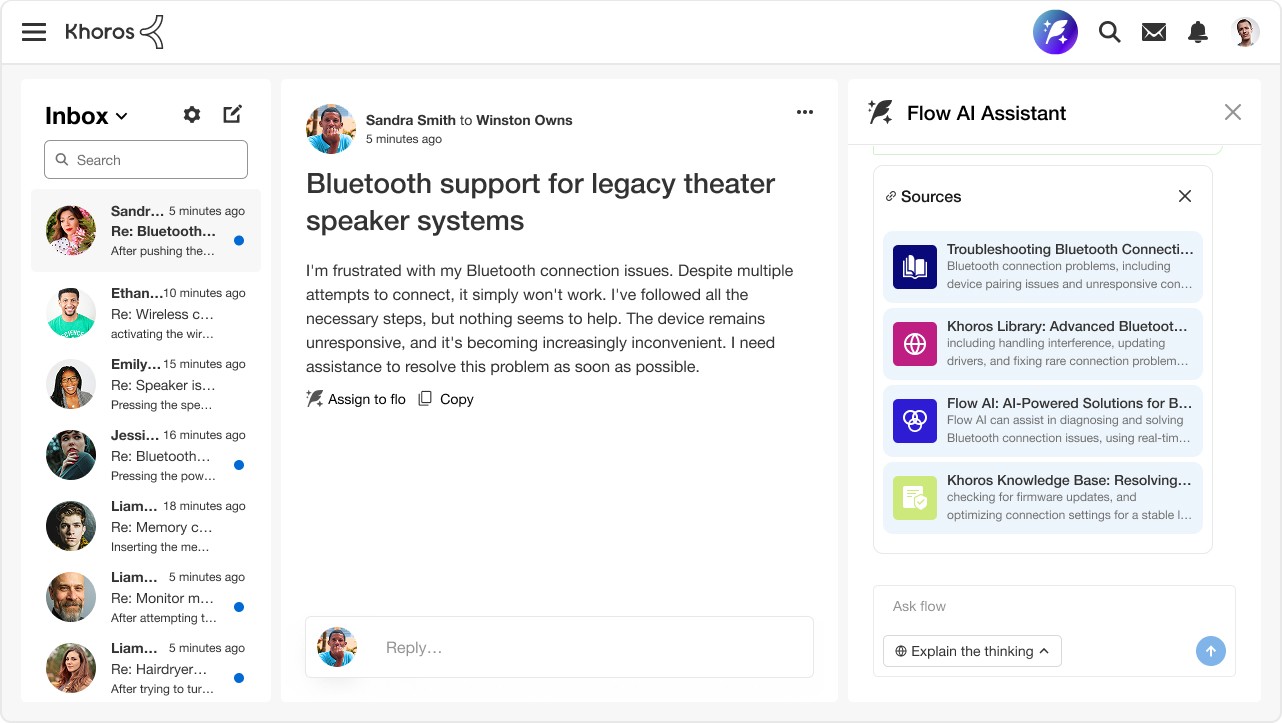Open messages envelope icon
The image size is (1282, 723).
pos(1154,32)
